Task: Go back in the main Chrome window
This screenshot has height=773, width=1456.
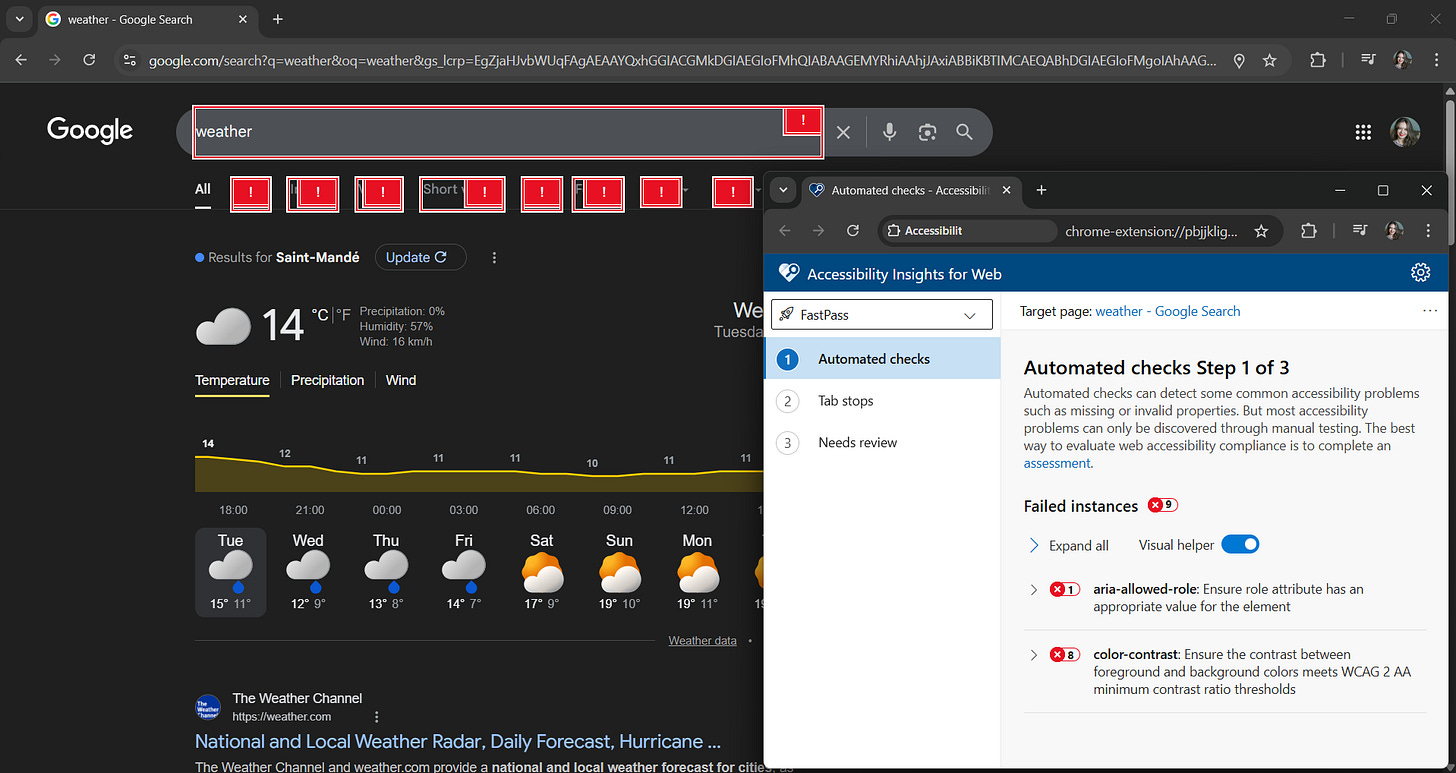Action: [21, 60]
